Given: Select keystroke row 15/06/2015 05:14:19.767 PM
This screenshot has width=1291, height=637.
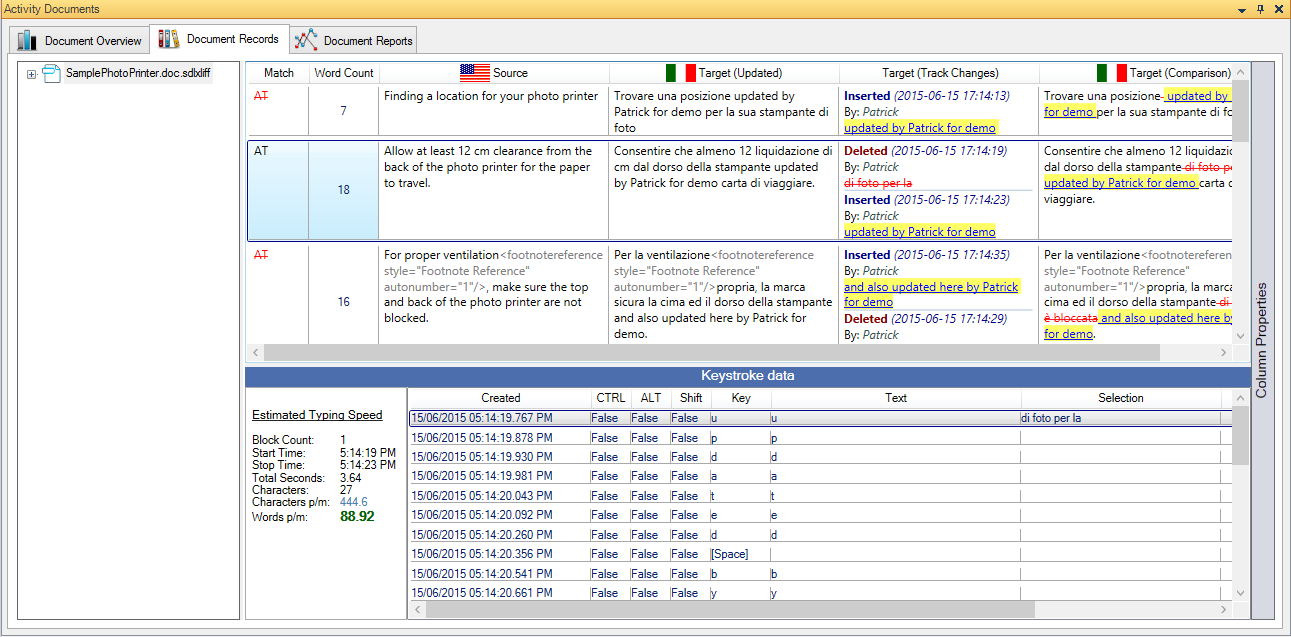Looking at the screenshot, I should click(820, 418).
